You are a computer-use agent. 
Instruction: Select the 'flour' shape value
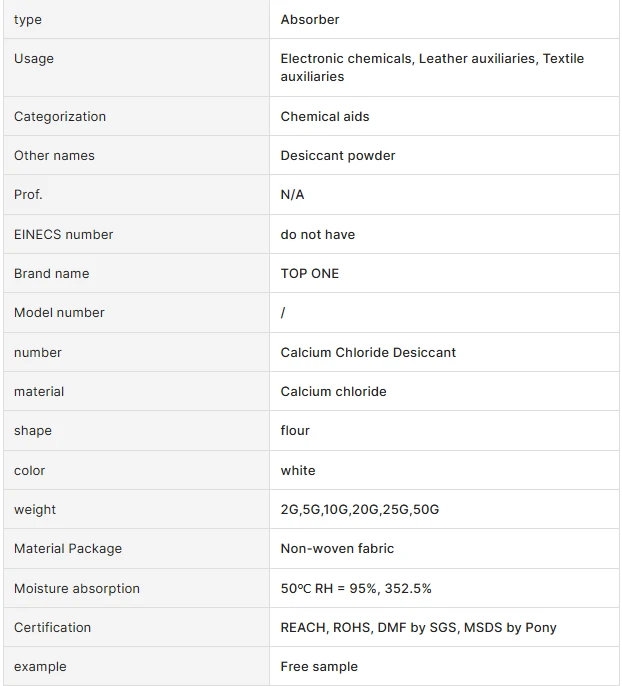pos(295,430)
